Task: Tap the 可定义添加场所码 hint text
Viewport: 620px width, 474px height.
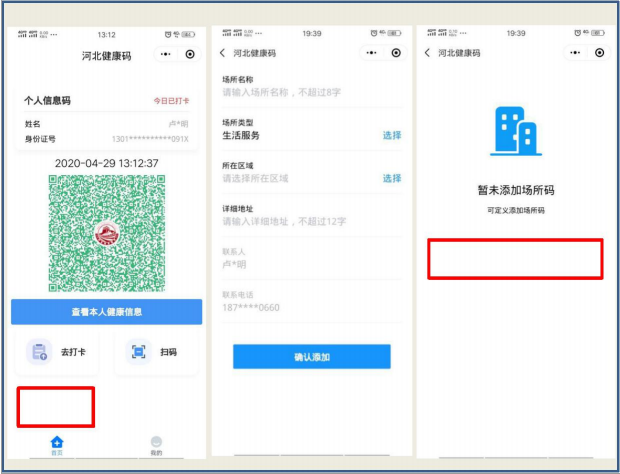Action: click(516, 210)
